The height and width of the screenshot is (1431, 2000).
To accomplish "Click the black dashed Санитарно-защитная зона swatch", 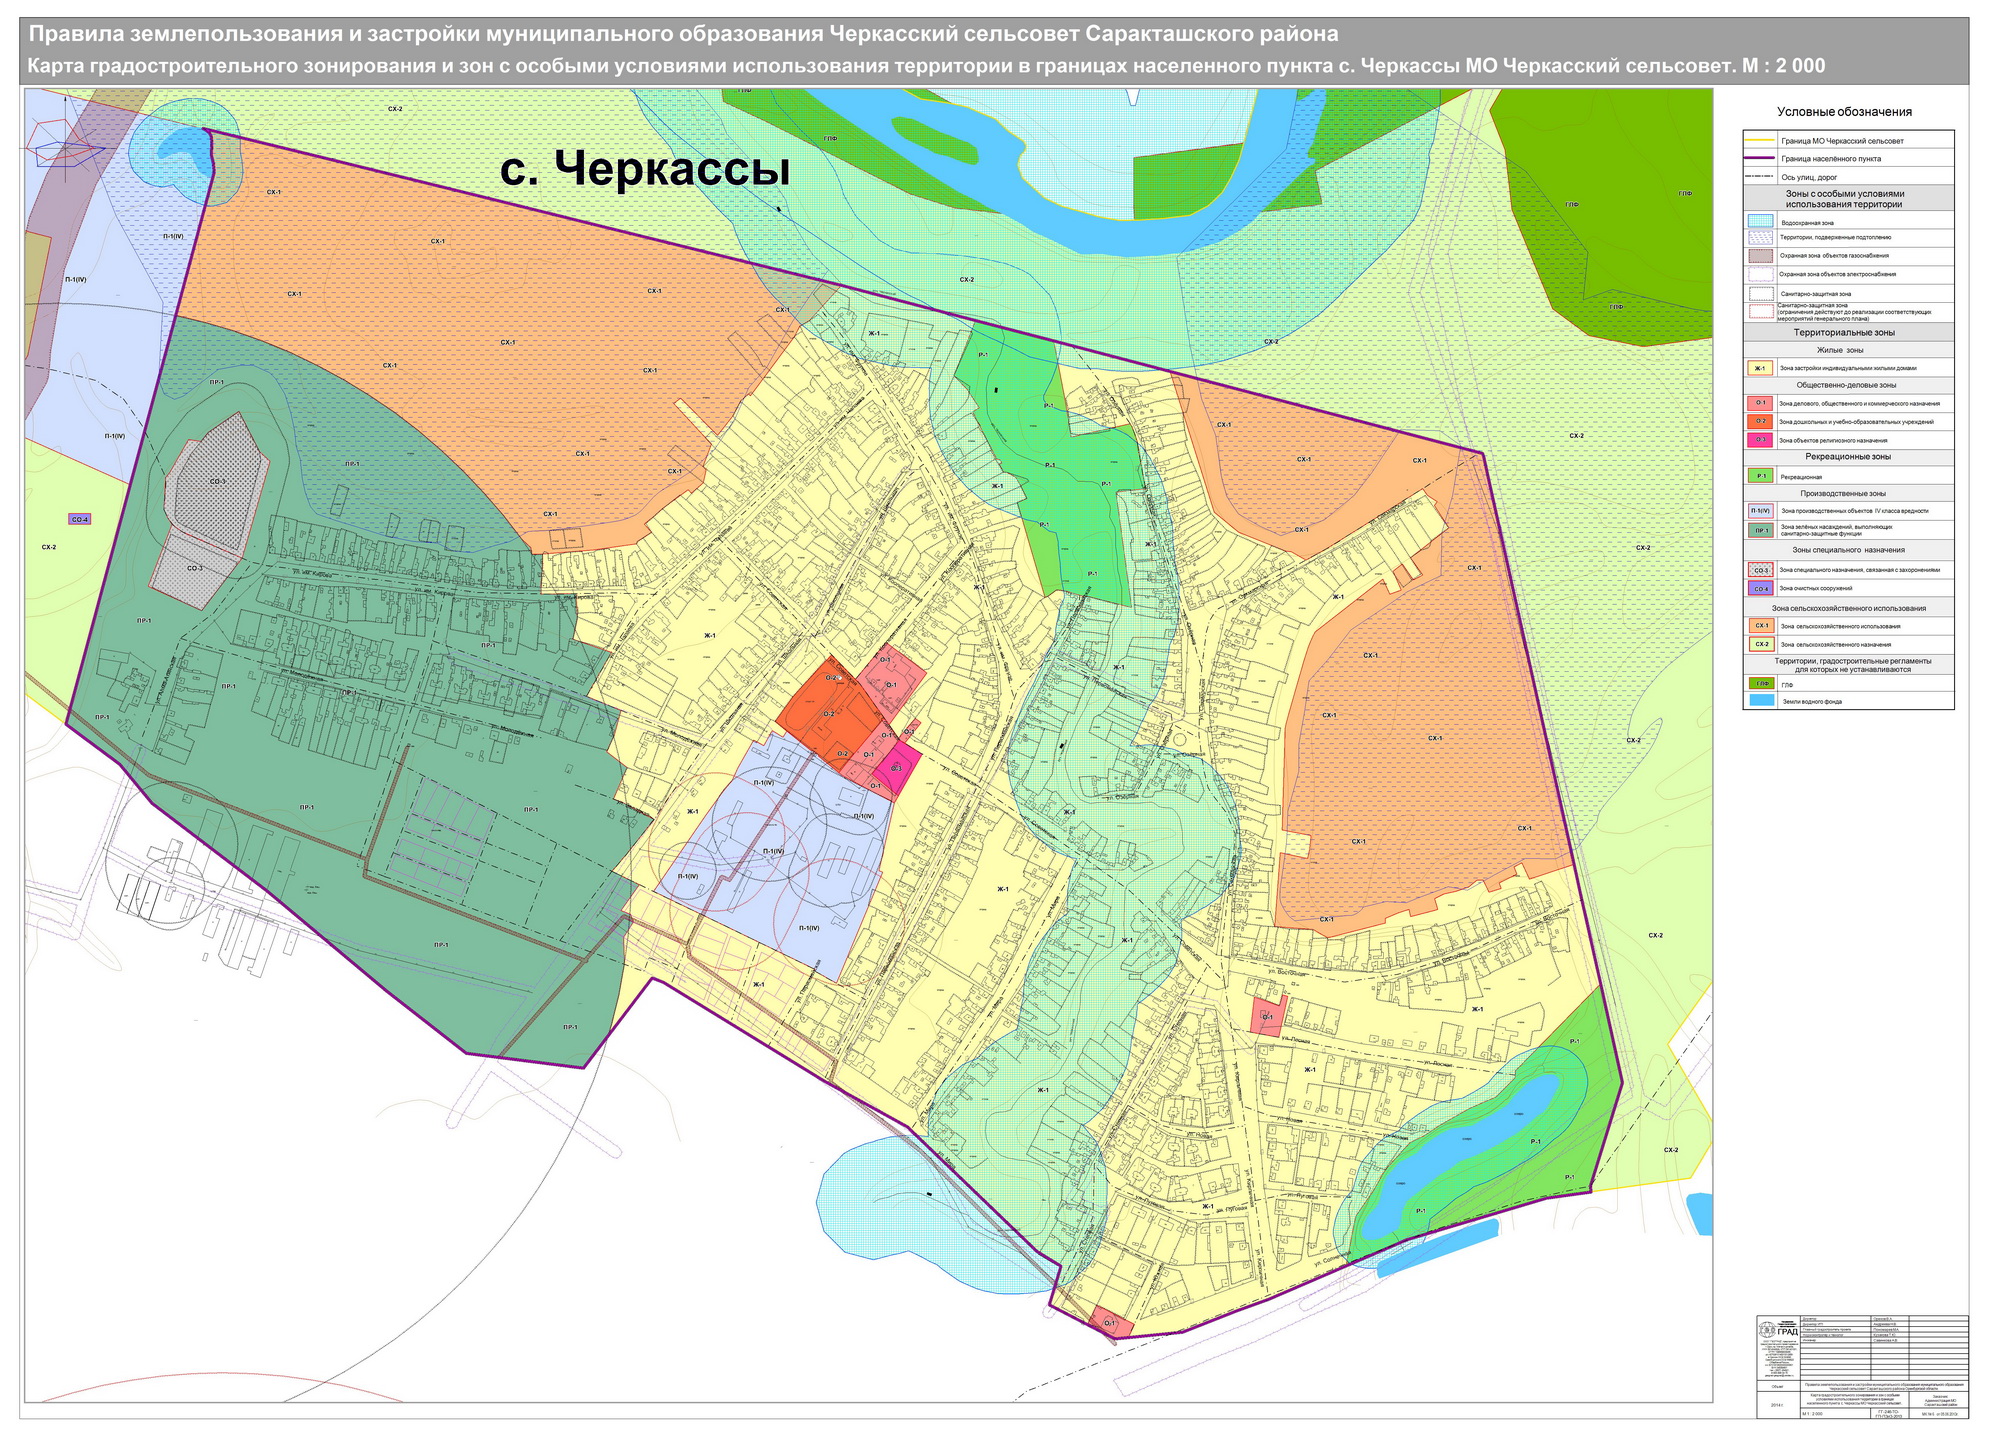I will 1760,294.
